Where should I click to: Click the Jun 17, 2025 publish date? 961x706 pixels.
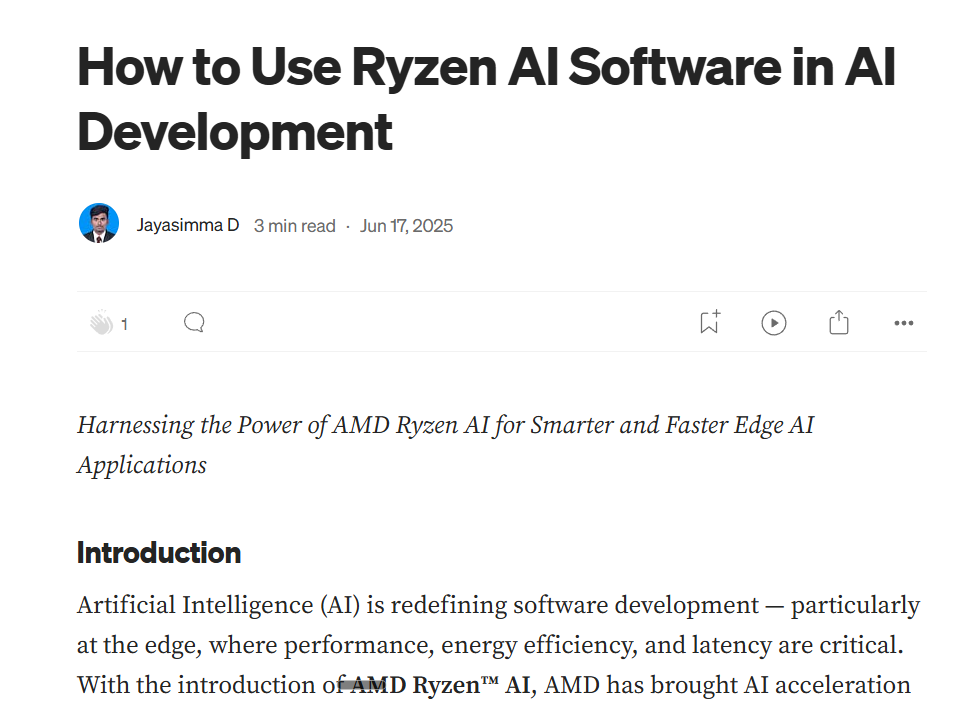point(406,226)
